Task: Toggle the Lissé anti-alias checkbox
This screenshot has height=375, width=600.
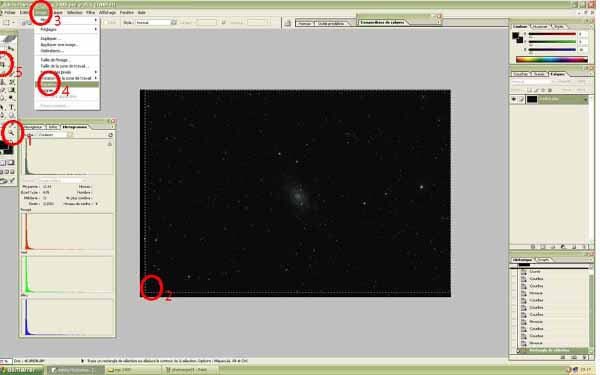Action: point(105,23)
